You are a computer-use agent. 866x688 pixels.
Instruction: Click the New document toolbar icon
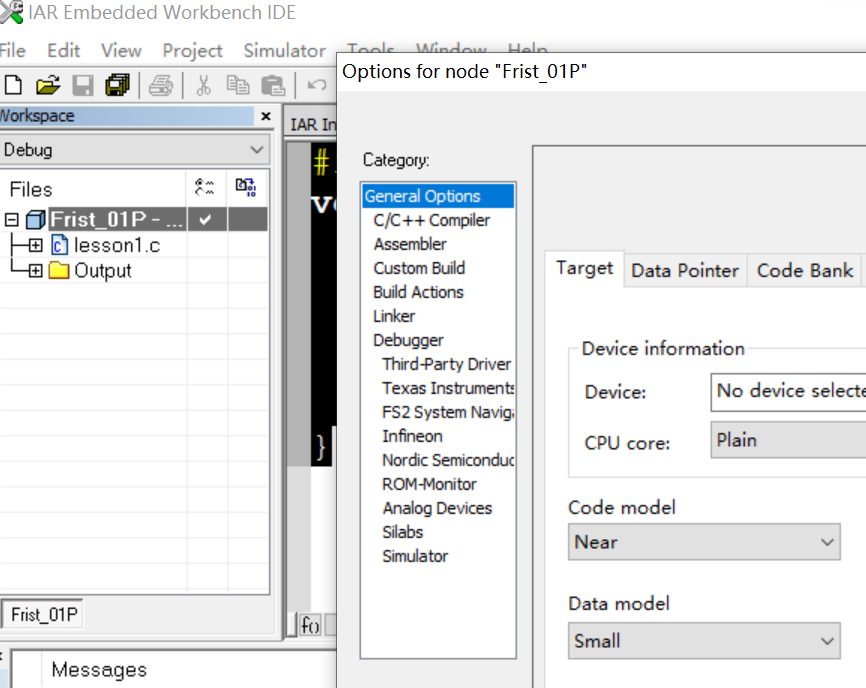(x=13, y=86)
